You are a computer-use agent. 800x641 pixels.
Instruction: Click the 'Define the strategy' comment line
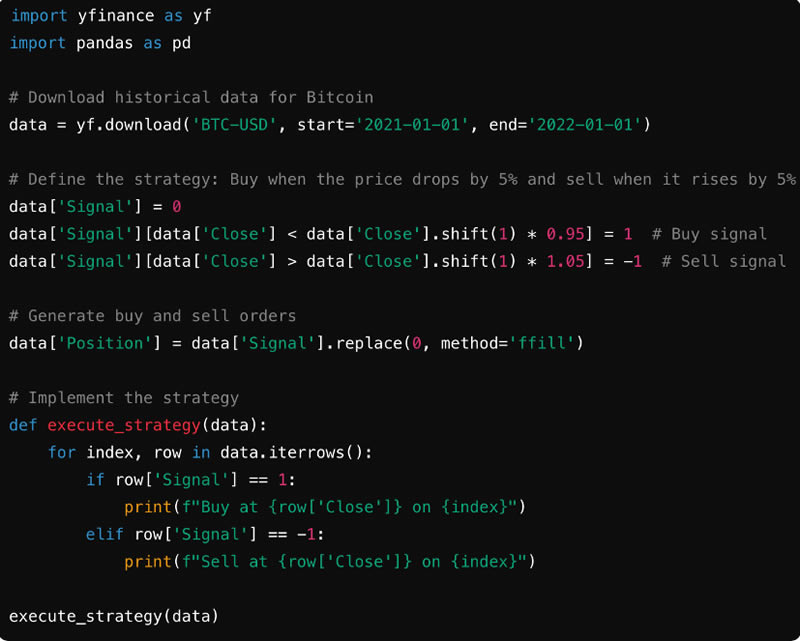403,180
